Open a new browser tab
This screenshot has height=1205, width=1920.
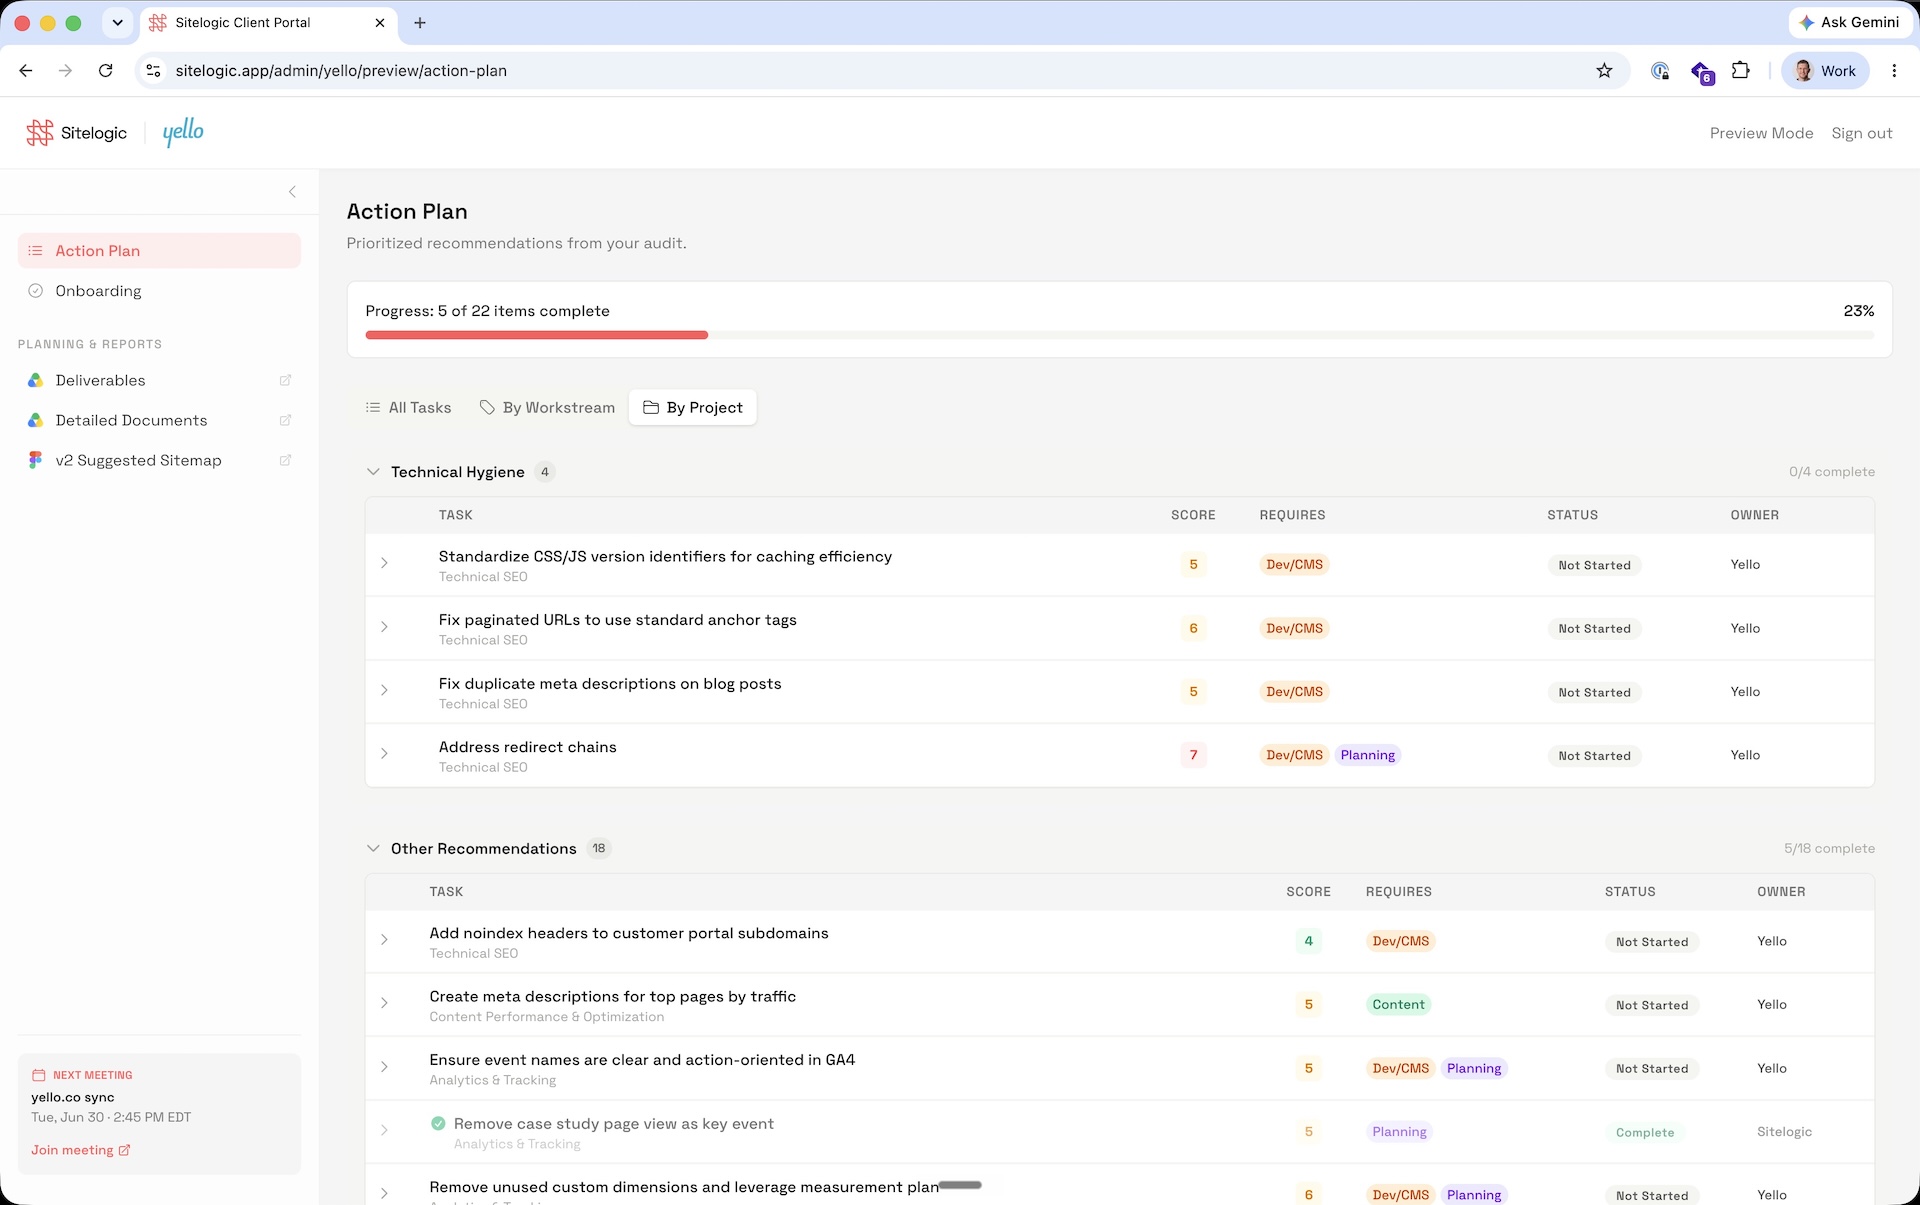420,22
